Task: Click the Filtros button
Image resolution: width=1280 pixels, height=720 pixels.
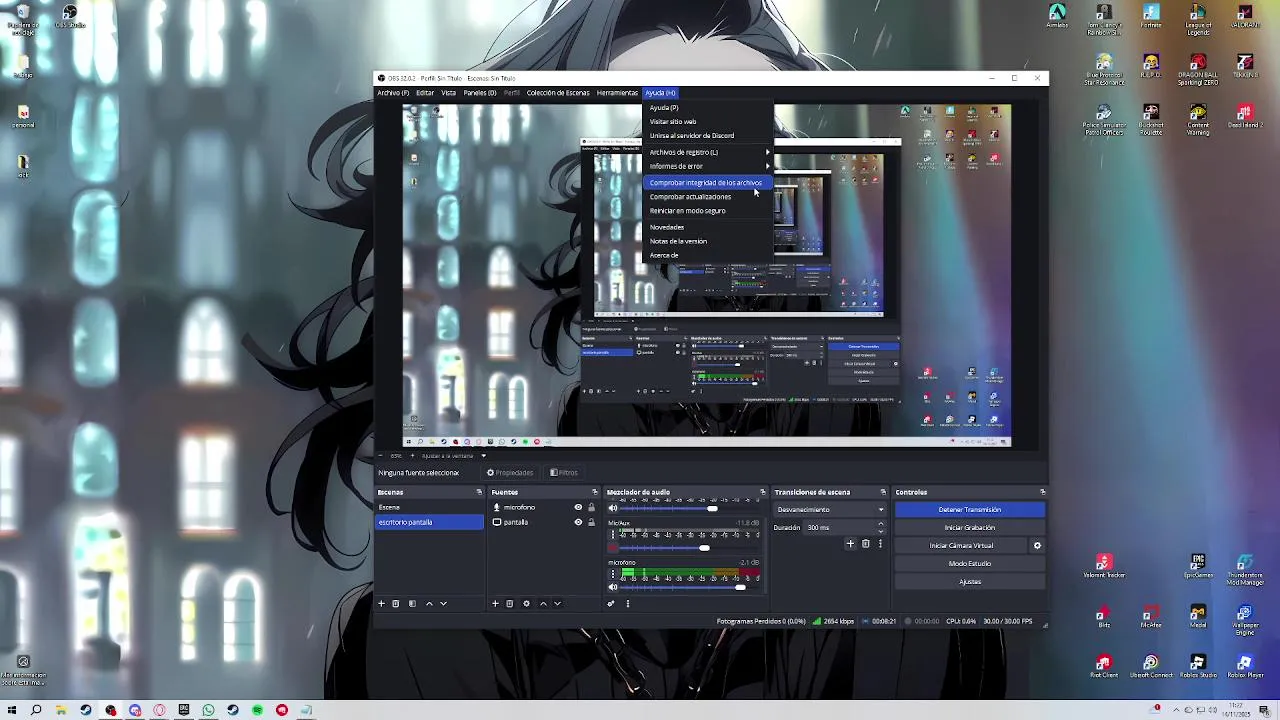Action: coord(564,473)
